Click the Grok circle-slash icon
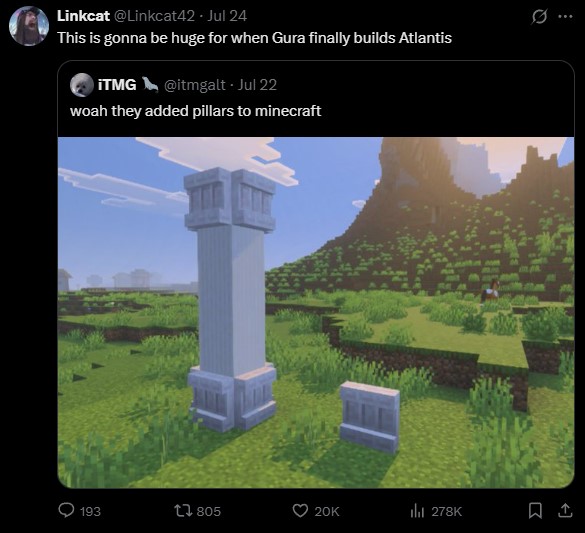 [x=539, y=17]
